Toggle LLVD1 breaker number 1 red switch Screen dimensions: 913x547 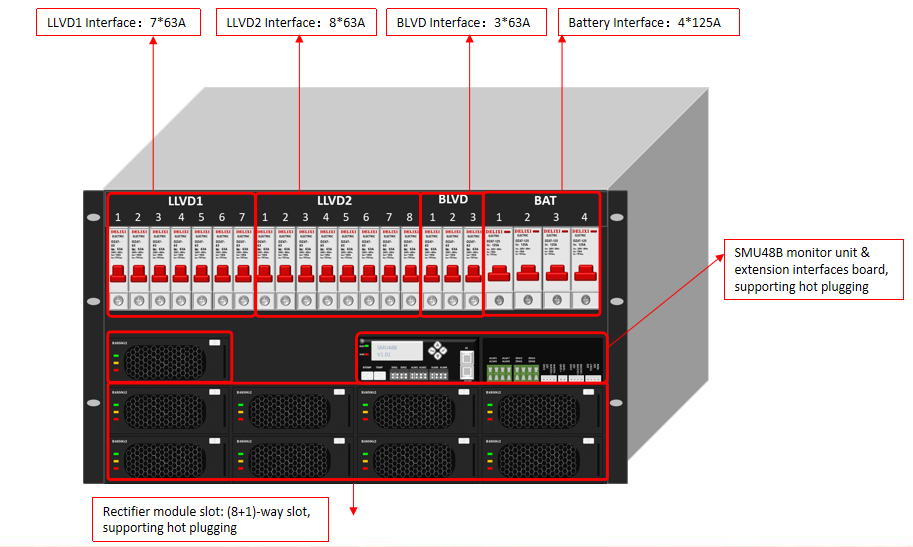(117, 272)
